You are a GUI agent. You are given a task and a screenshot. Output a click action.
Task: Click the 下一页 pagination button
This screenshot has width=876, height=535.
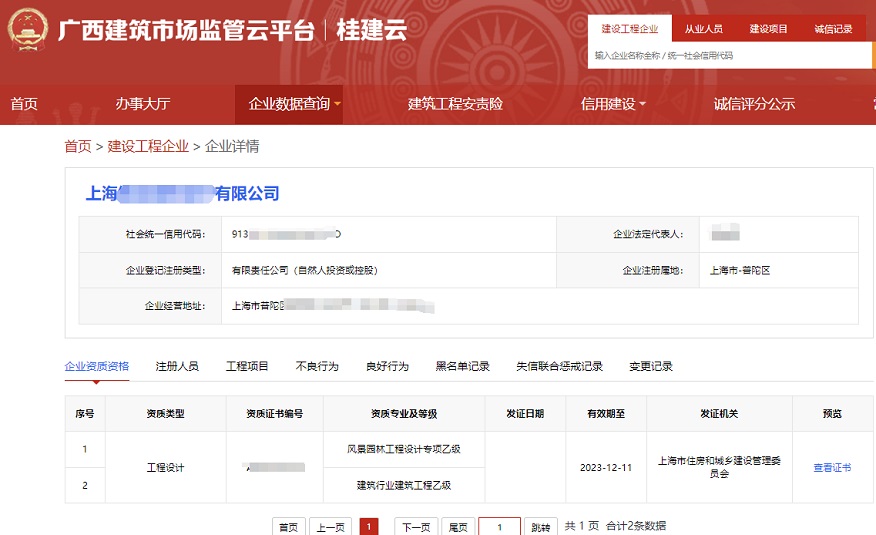pos(415,527)
